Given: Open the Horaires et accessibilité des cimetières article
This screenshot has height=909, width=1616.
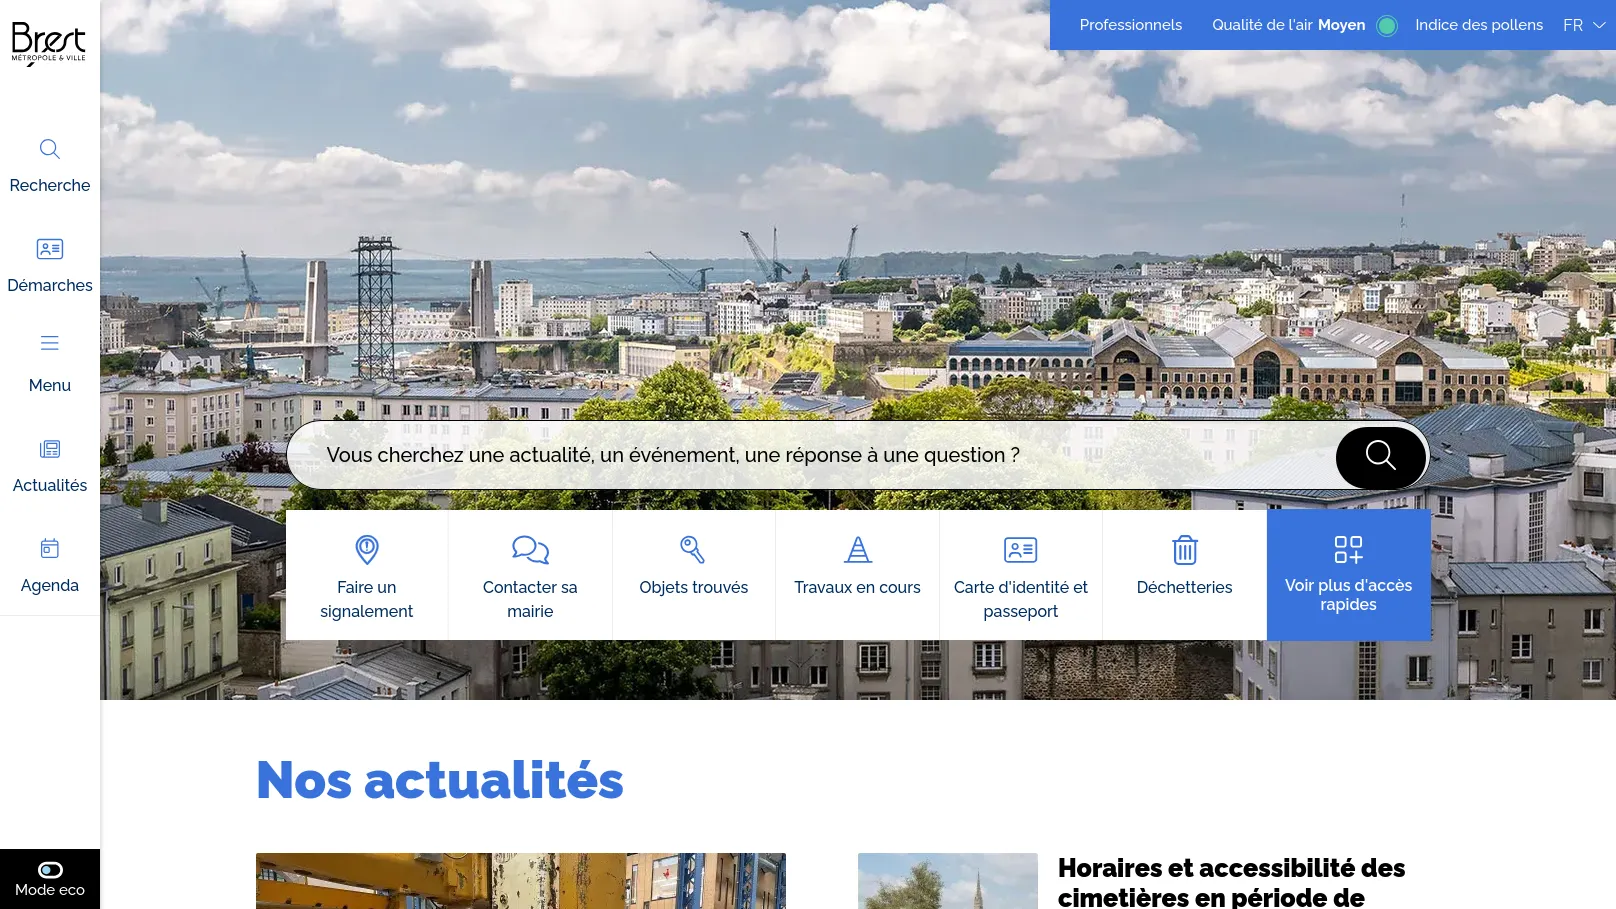Looking at the screenshot, I should tap(1232, 882).
